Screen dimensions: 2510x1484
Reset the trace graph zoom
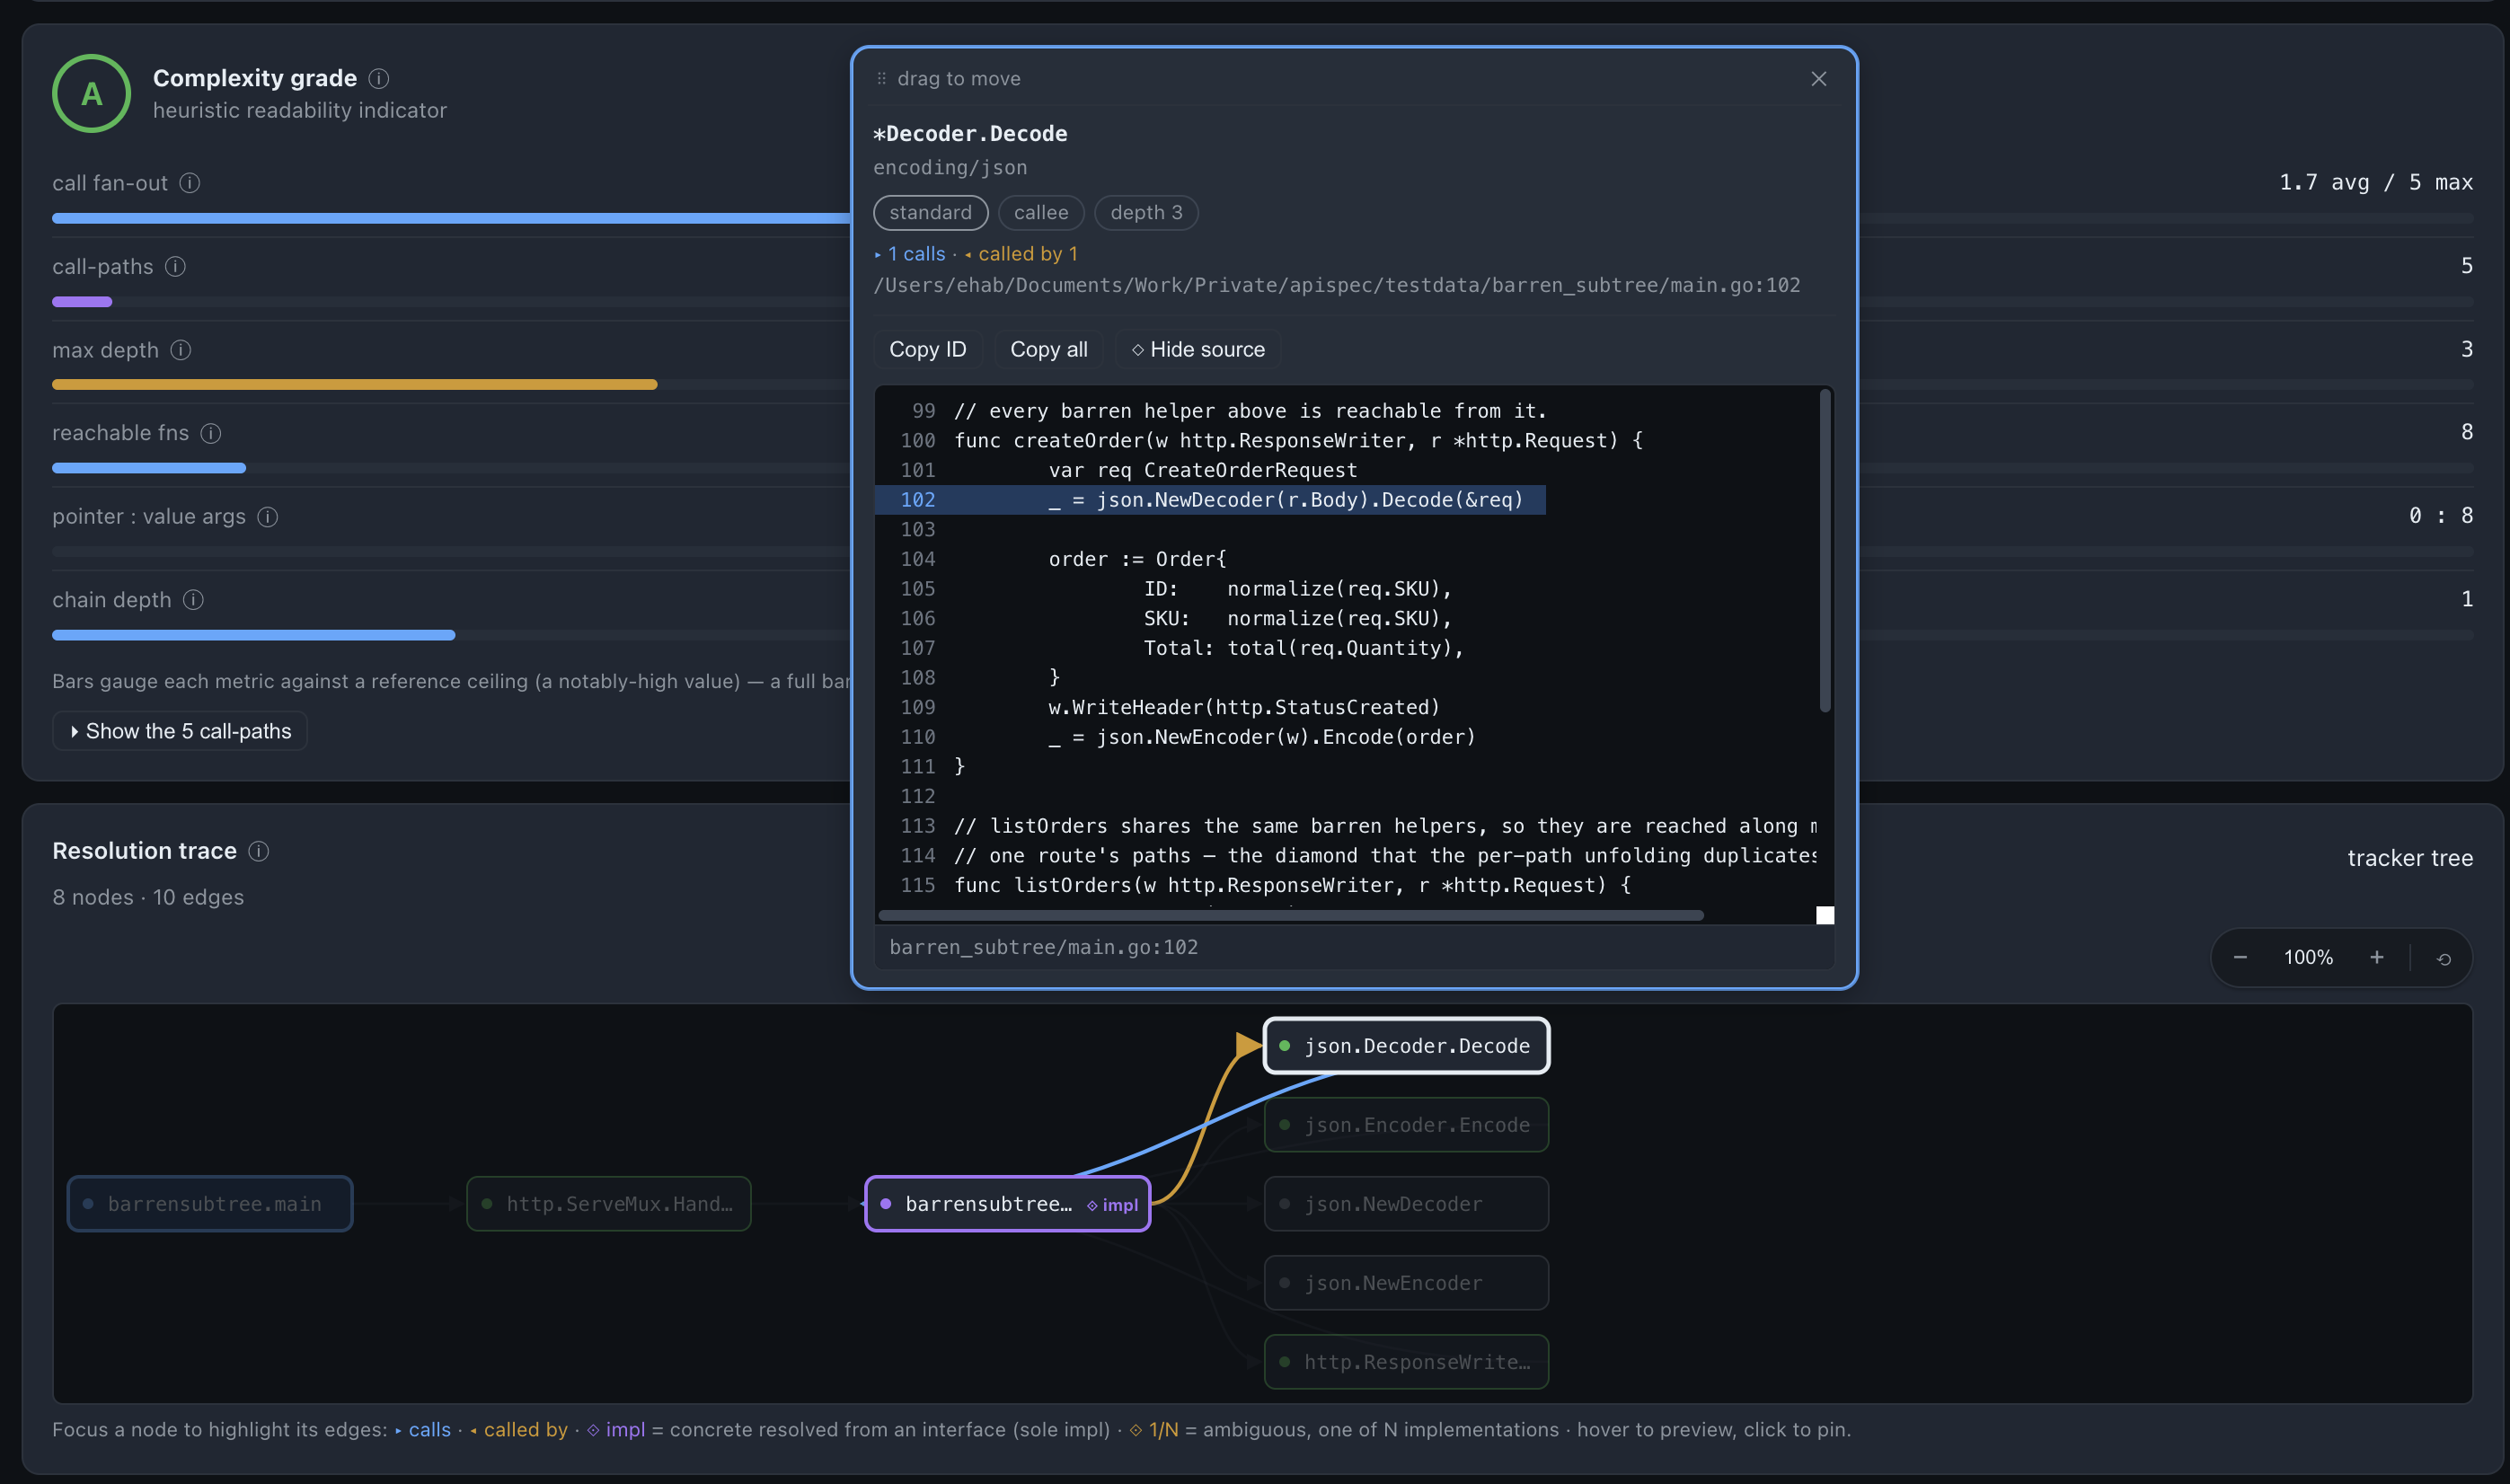click(2444, 959)
